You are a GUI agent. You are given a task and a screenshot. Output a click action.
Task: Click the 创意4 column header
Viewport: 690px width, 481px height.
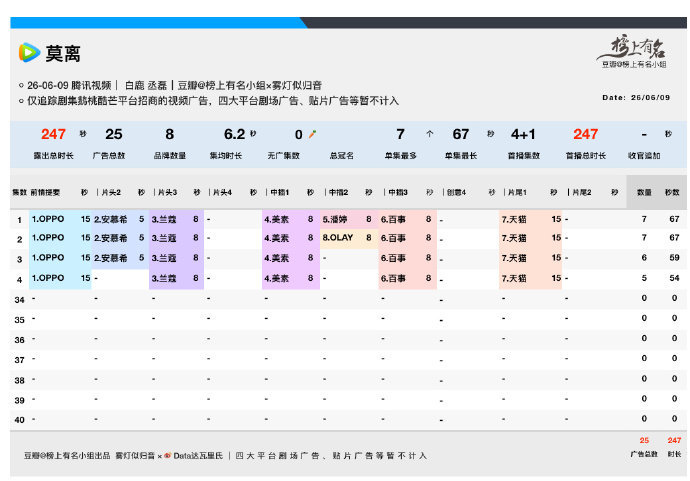click(457, 192)
